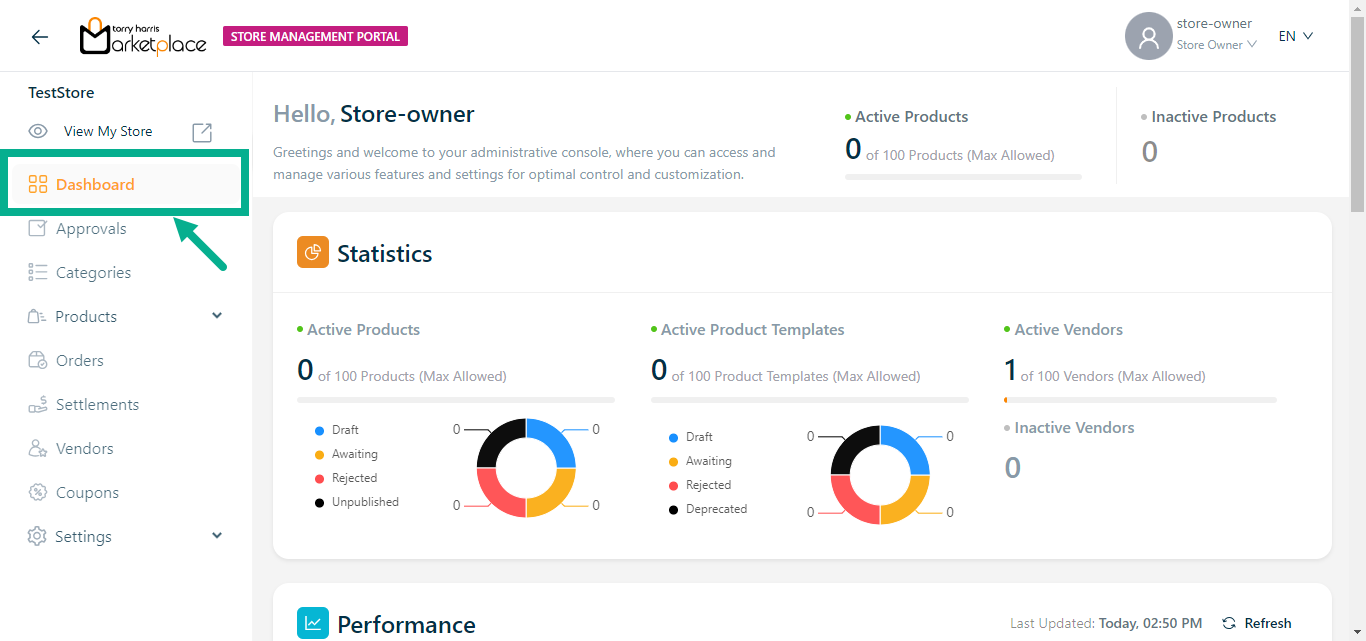Open Categories from the sidebar
The height and width of the screenshot is (641, 1366).
(x=93, y=273)
